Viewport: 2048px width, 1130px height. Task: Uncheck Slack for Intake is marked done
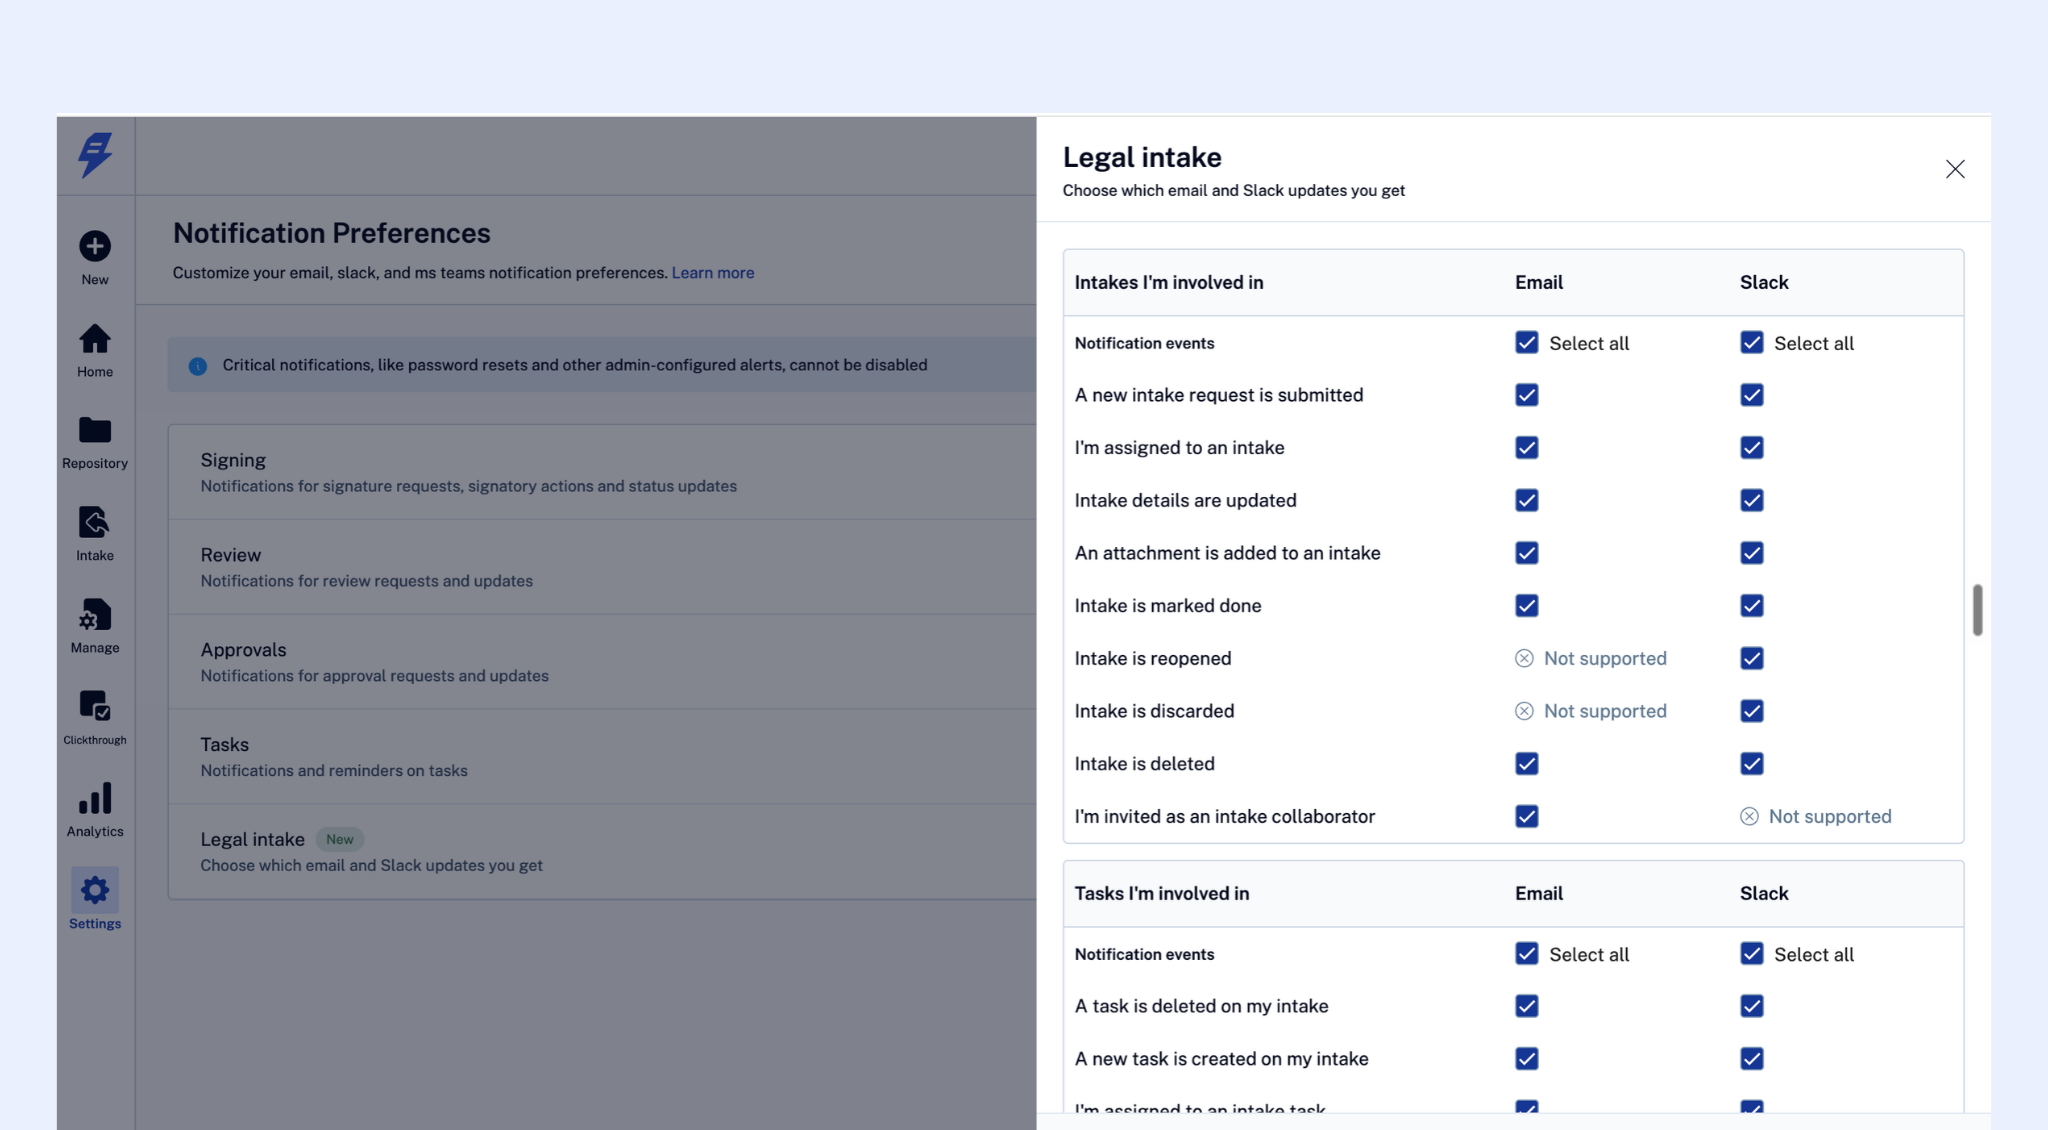pyautogui.click(x=1752, y=606)
